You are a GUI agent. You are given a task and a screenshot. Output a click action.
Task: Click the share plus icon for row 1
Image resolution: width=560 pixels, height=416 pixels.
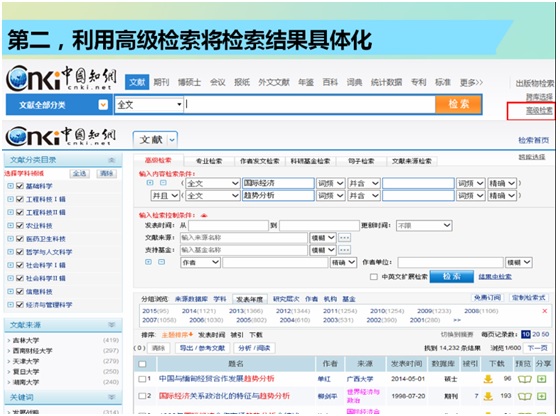(542, 379)
